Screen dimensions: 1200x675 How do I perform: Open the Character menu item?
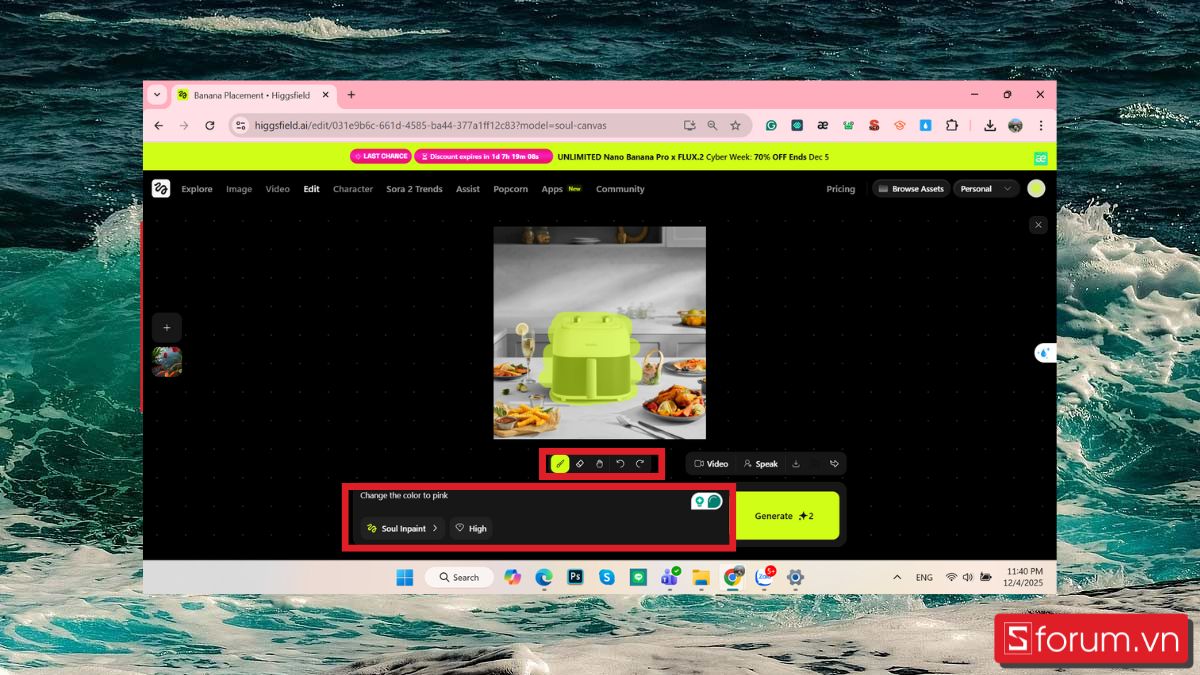[352, 189]
